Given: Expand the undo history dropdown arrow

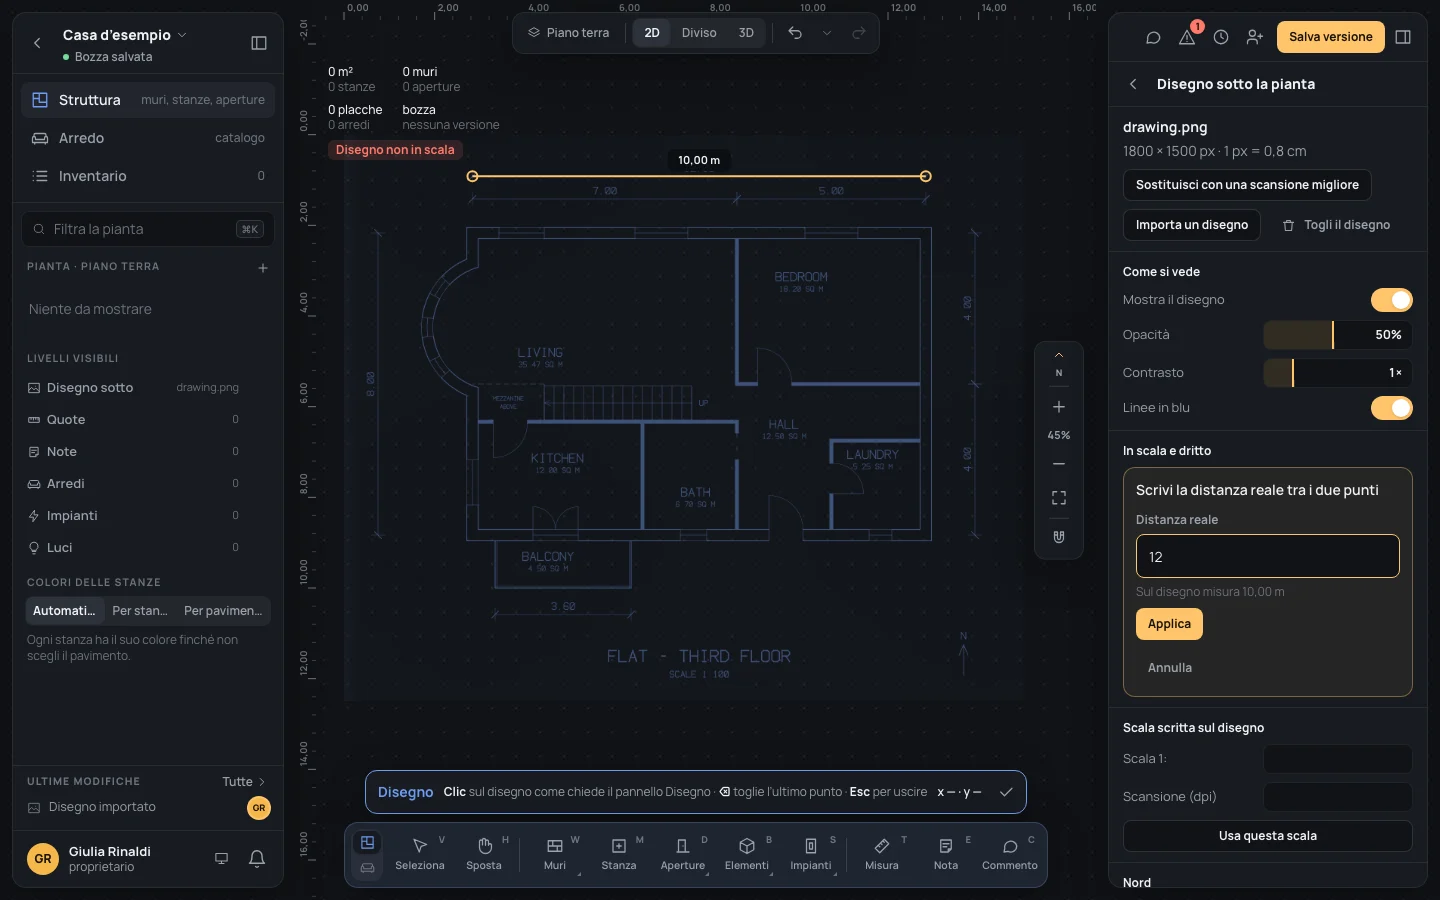Looking at the screenshot, I should coord(827,33).
